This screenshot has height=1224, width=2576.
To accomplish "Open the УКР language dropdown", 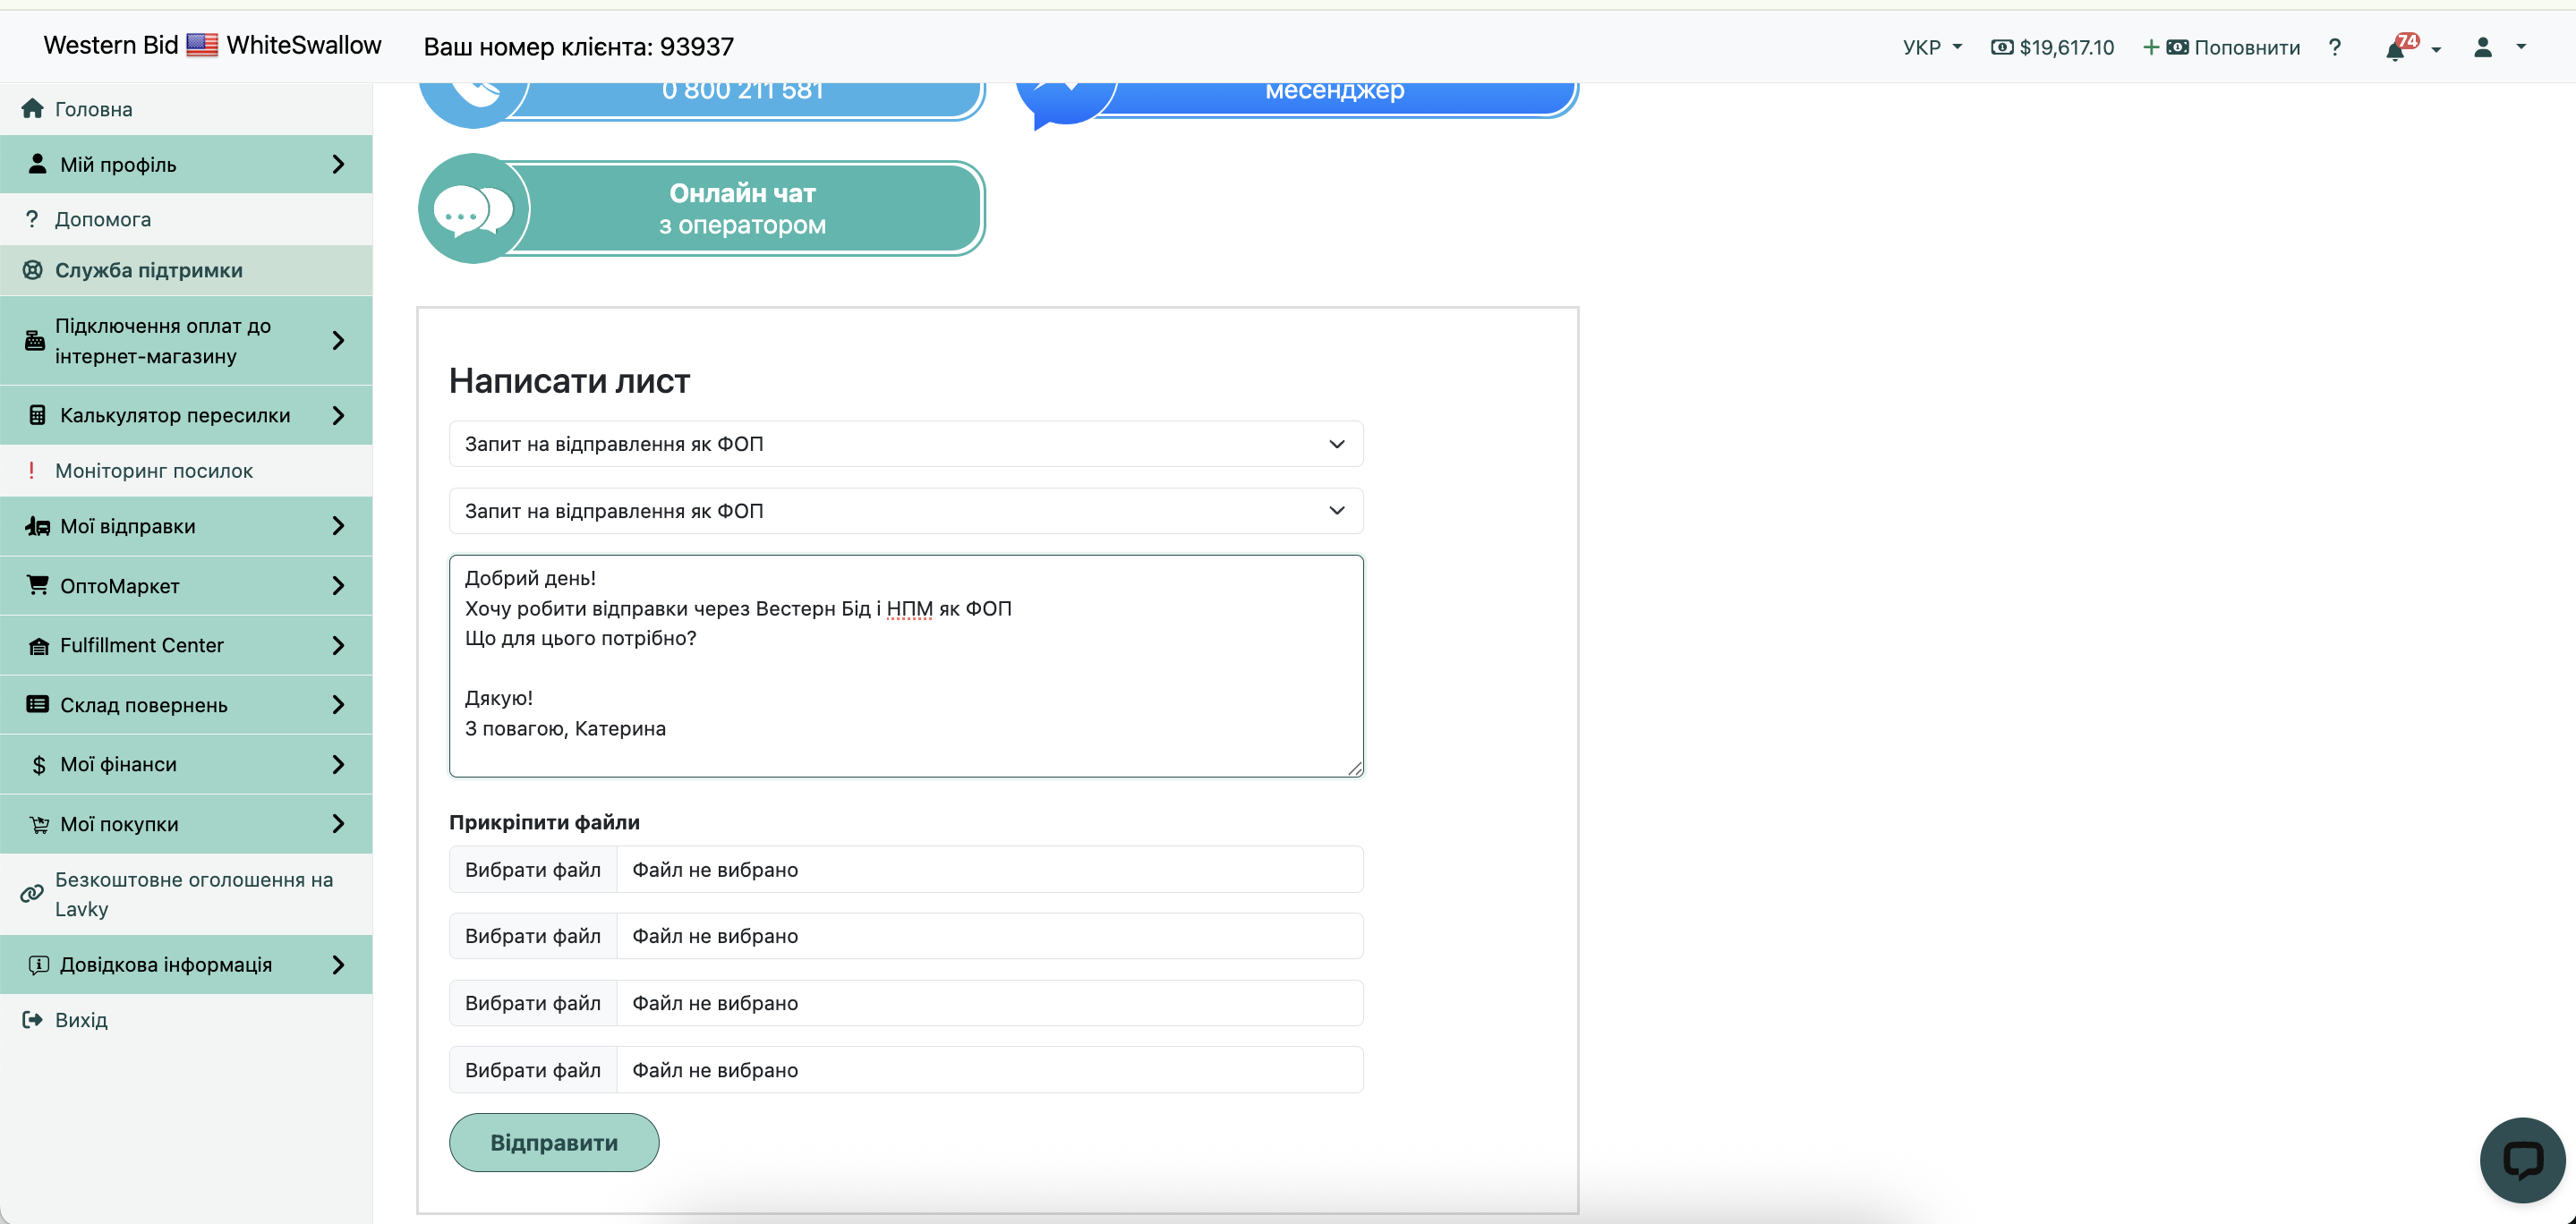I will (x=1931, y=47).
